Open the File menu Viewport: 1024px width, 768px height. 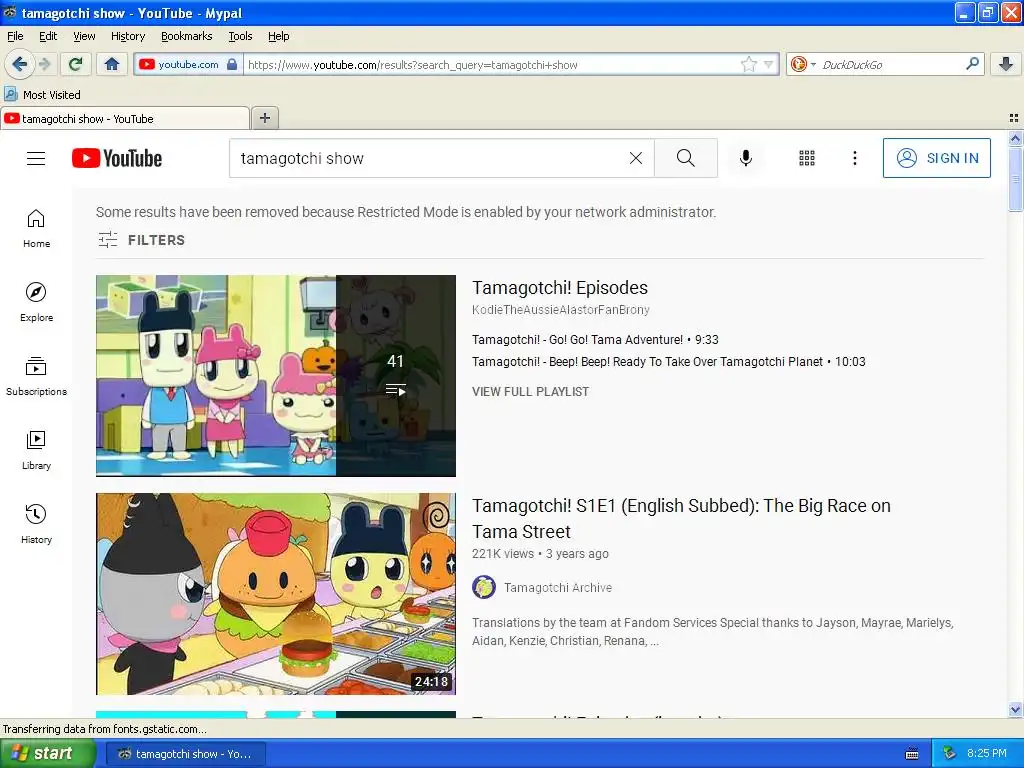tap(15, 36)
